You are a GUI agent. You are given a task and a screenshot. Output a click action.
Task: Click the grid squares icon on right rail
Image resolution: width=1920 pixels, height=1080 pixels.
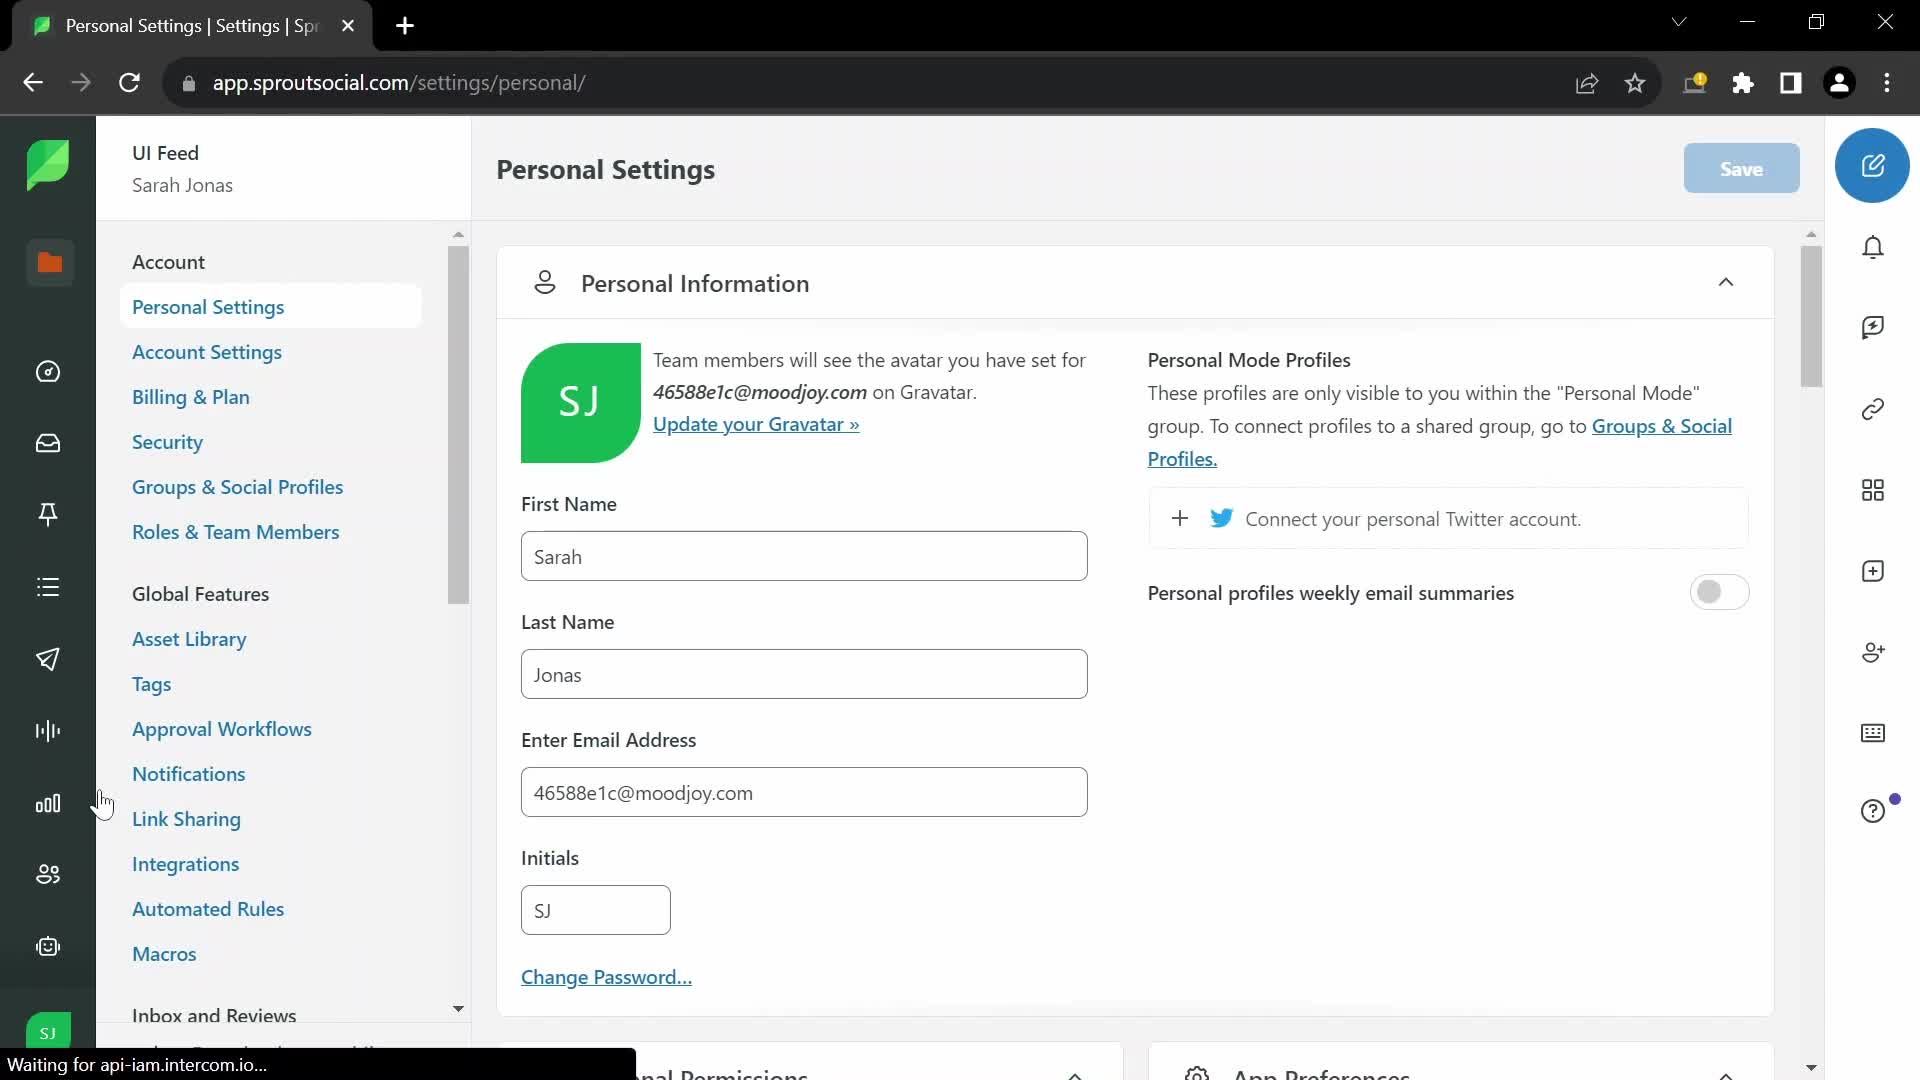pos(1873,490)
